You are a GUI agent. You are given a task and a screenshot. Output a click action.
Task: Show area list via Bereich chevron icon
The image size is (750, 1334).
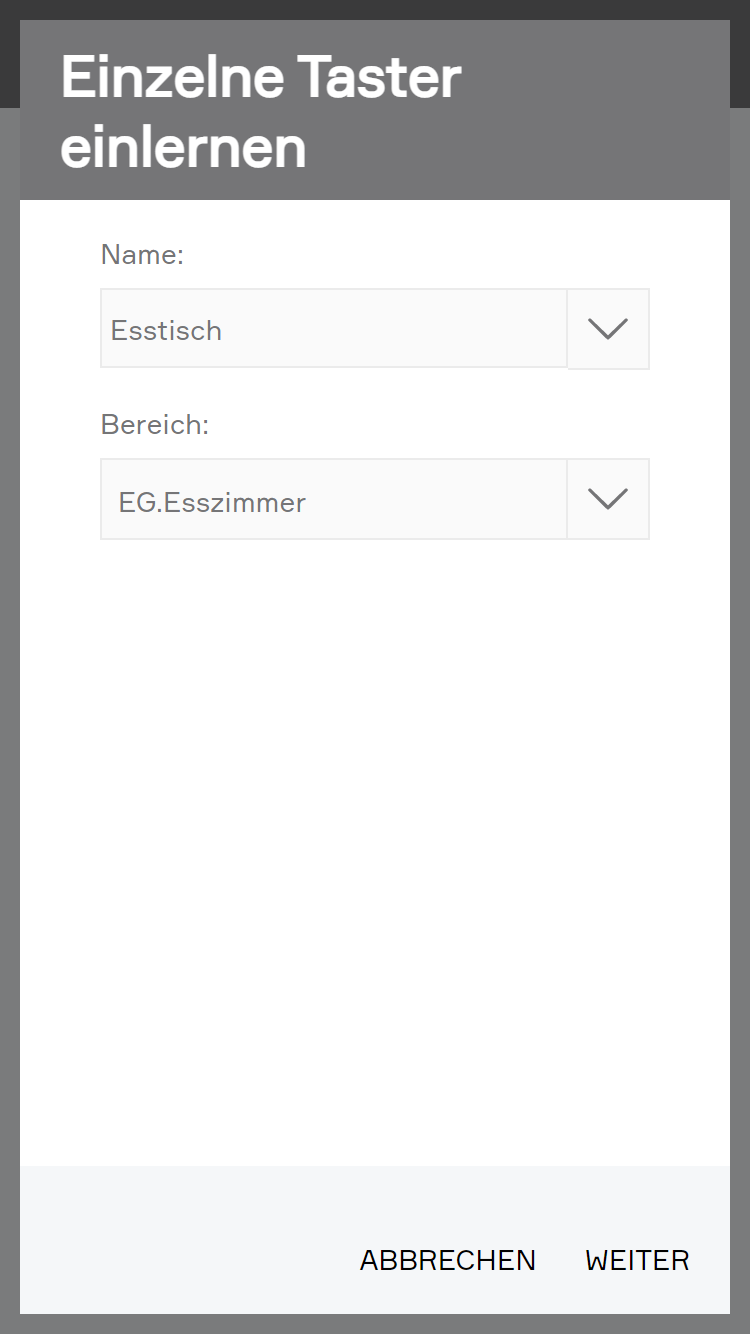pos(608,499)
